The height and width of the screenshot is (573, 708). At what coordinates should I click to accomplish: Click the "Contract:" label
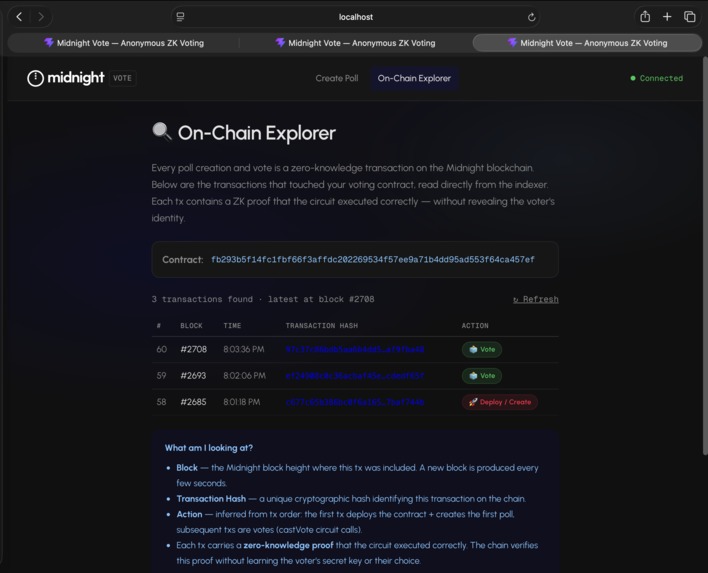[x=182, y=260]
